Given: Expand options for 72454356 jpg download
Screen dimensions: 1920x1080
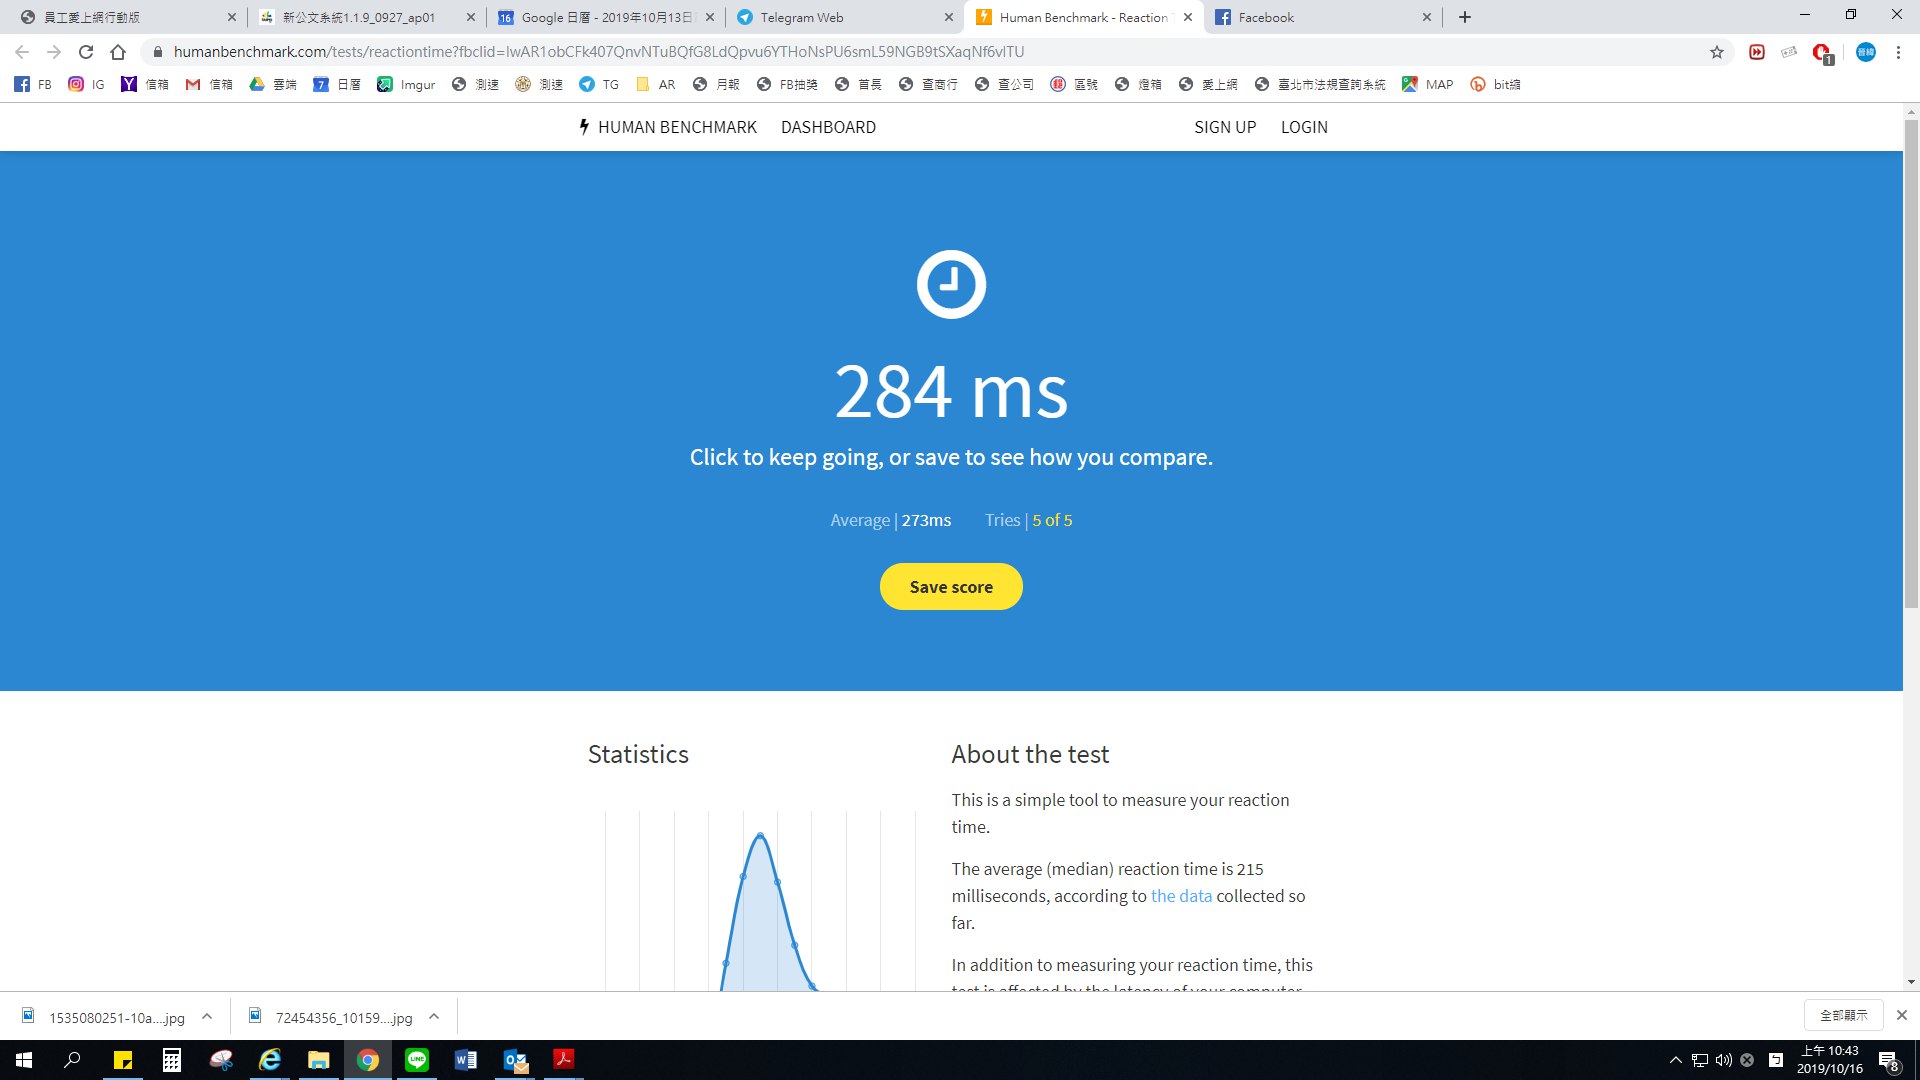Looking at the screenshot, I should (434, 1017).
